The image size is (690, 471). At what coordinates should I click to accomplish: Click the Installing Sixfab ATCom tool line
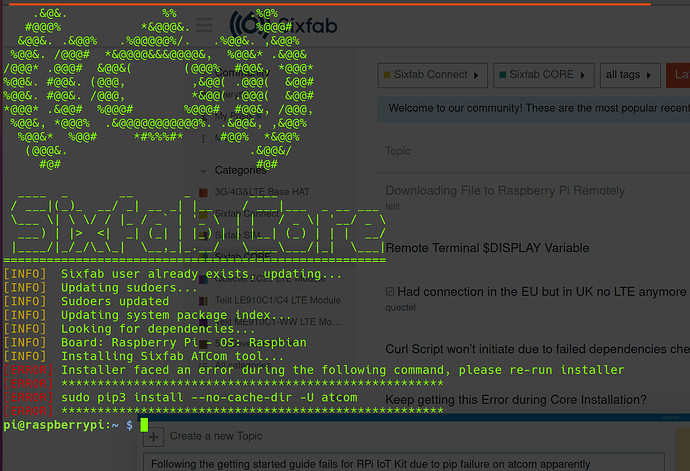tap(172, 356)
